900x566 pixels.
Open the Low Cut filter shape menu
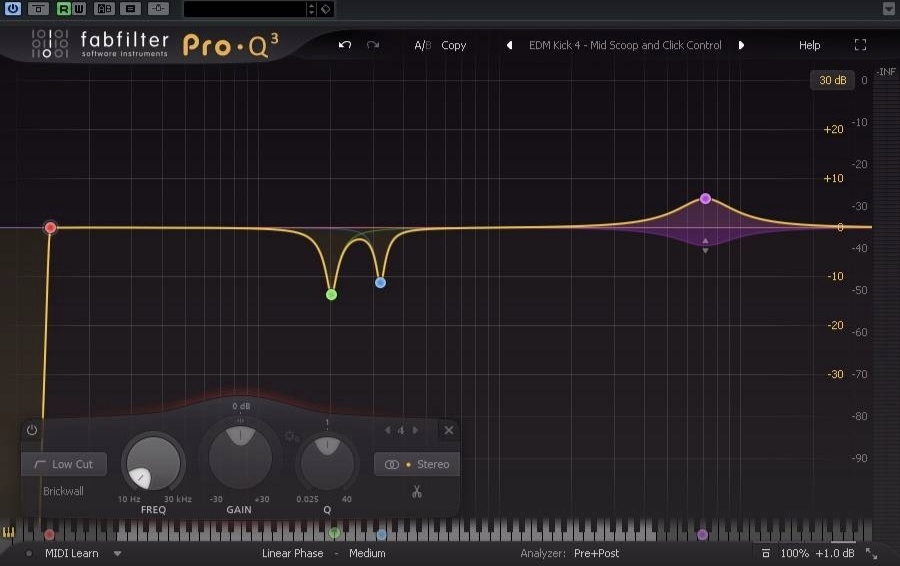pyautogui.click(x=64, y=464)
